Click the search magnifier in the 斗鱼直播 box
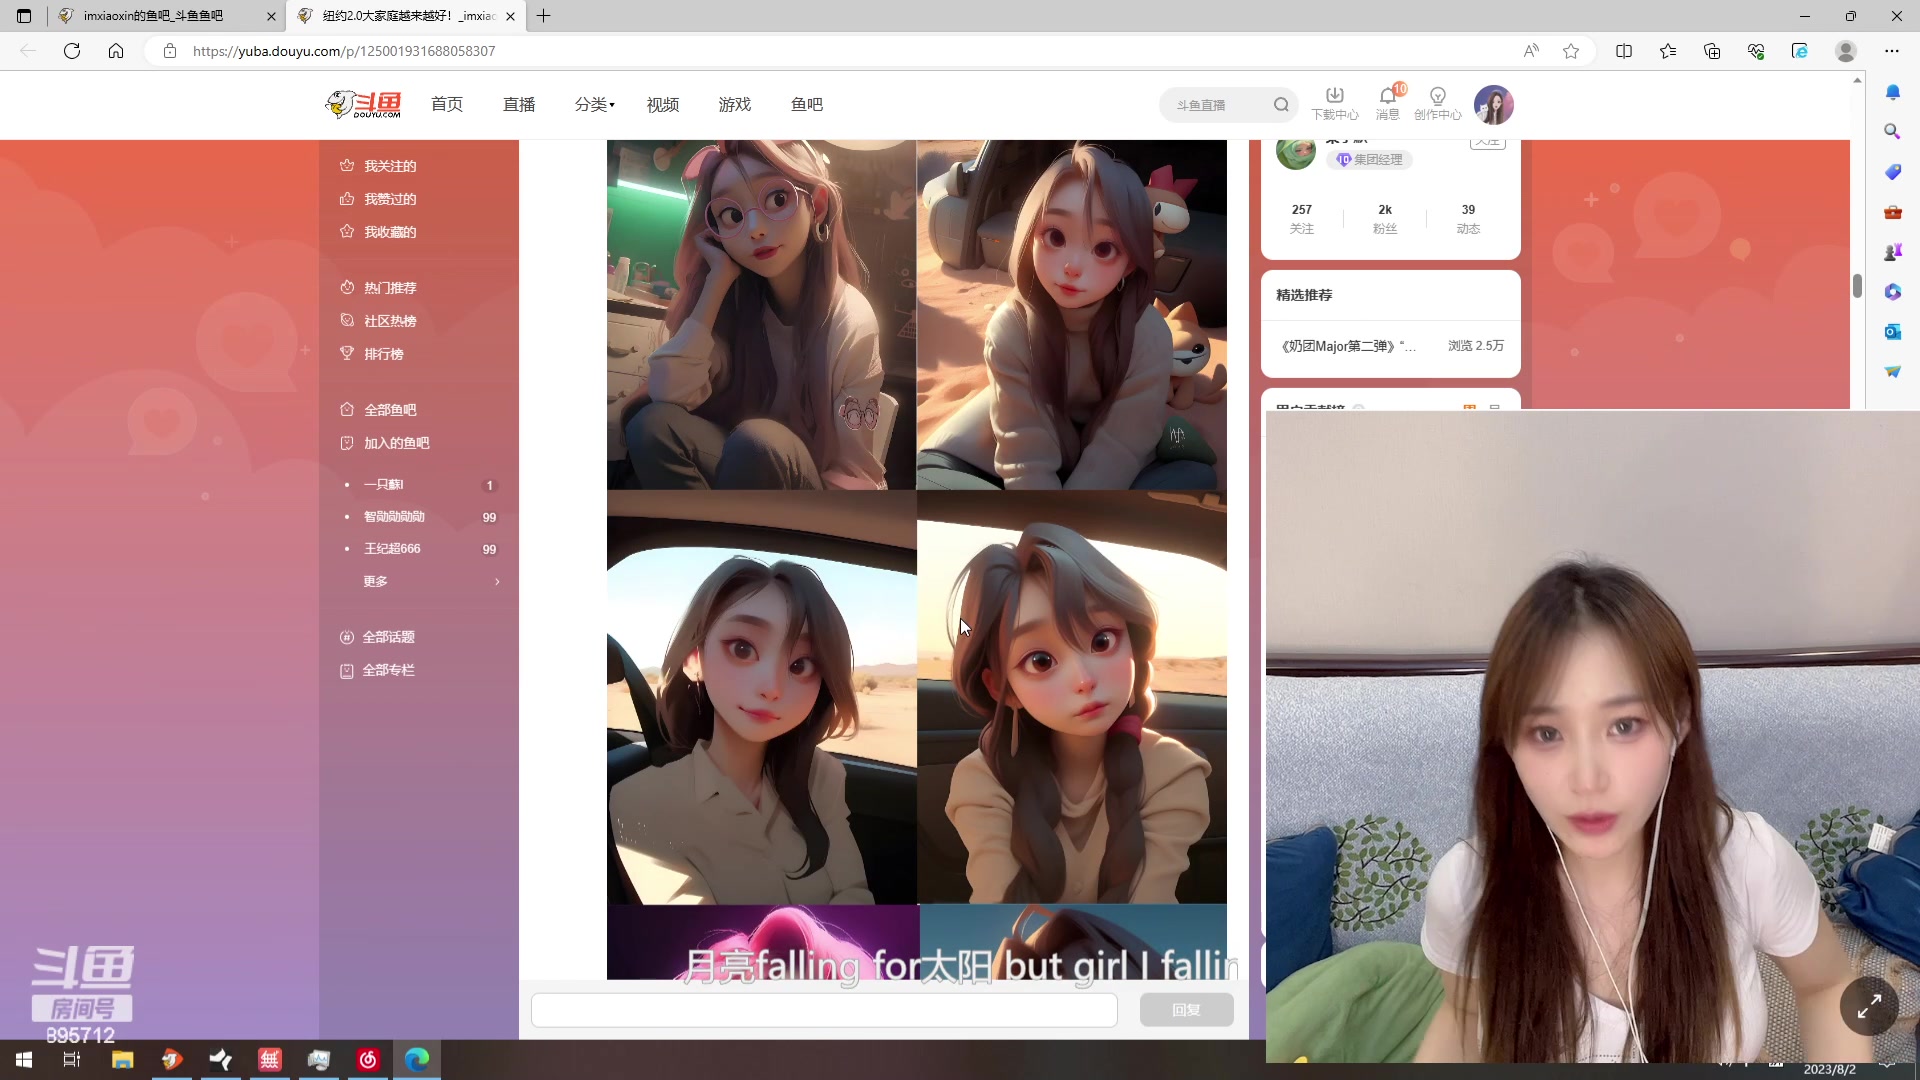 tap(1281, 105)
